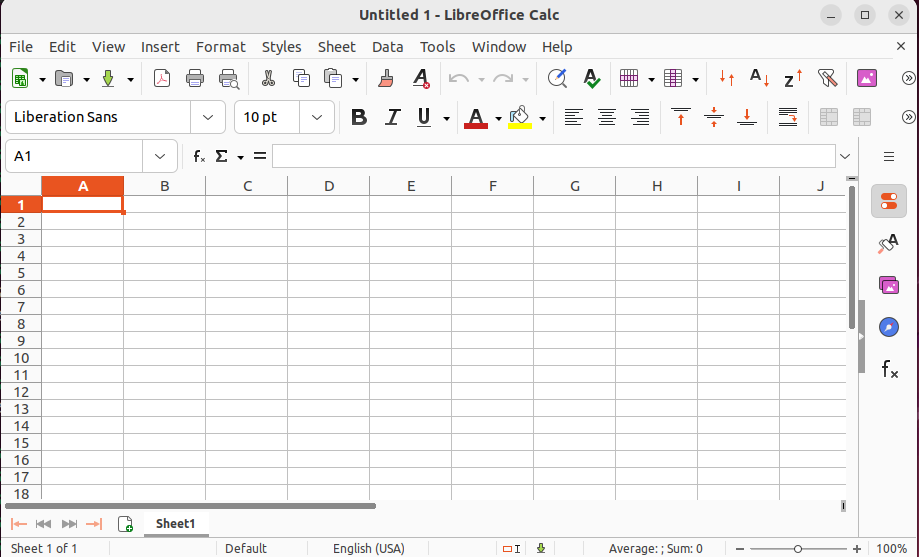Switch to the Sheet1 tab
This screenshot has width=919, height=557.
coord(175,524)
